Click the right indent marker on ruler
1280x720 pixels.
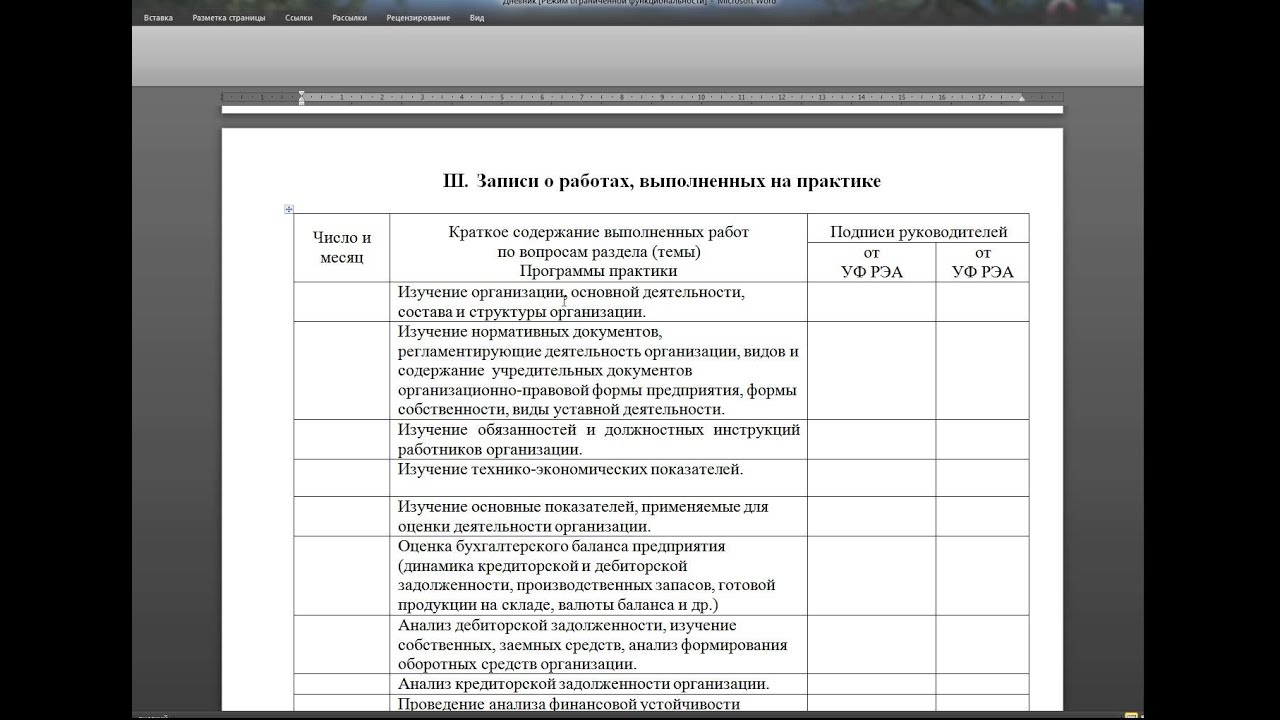pos(1021,100)
